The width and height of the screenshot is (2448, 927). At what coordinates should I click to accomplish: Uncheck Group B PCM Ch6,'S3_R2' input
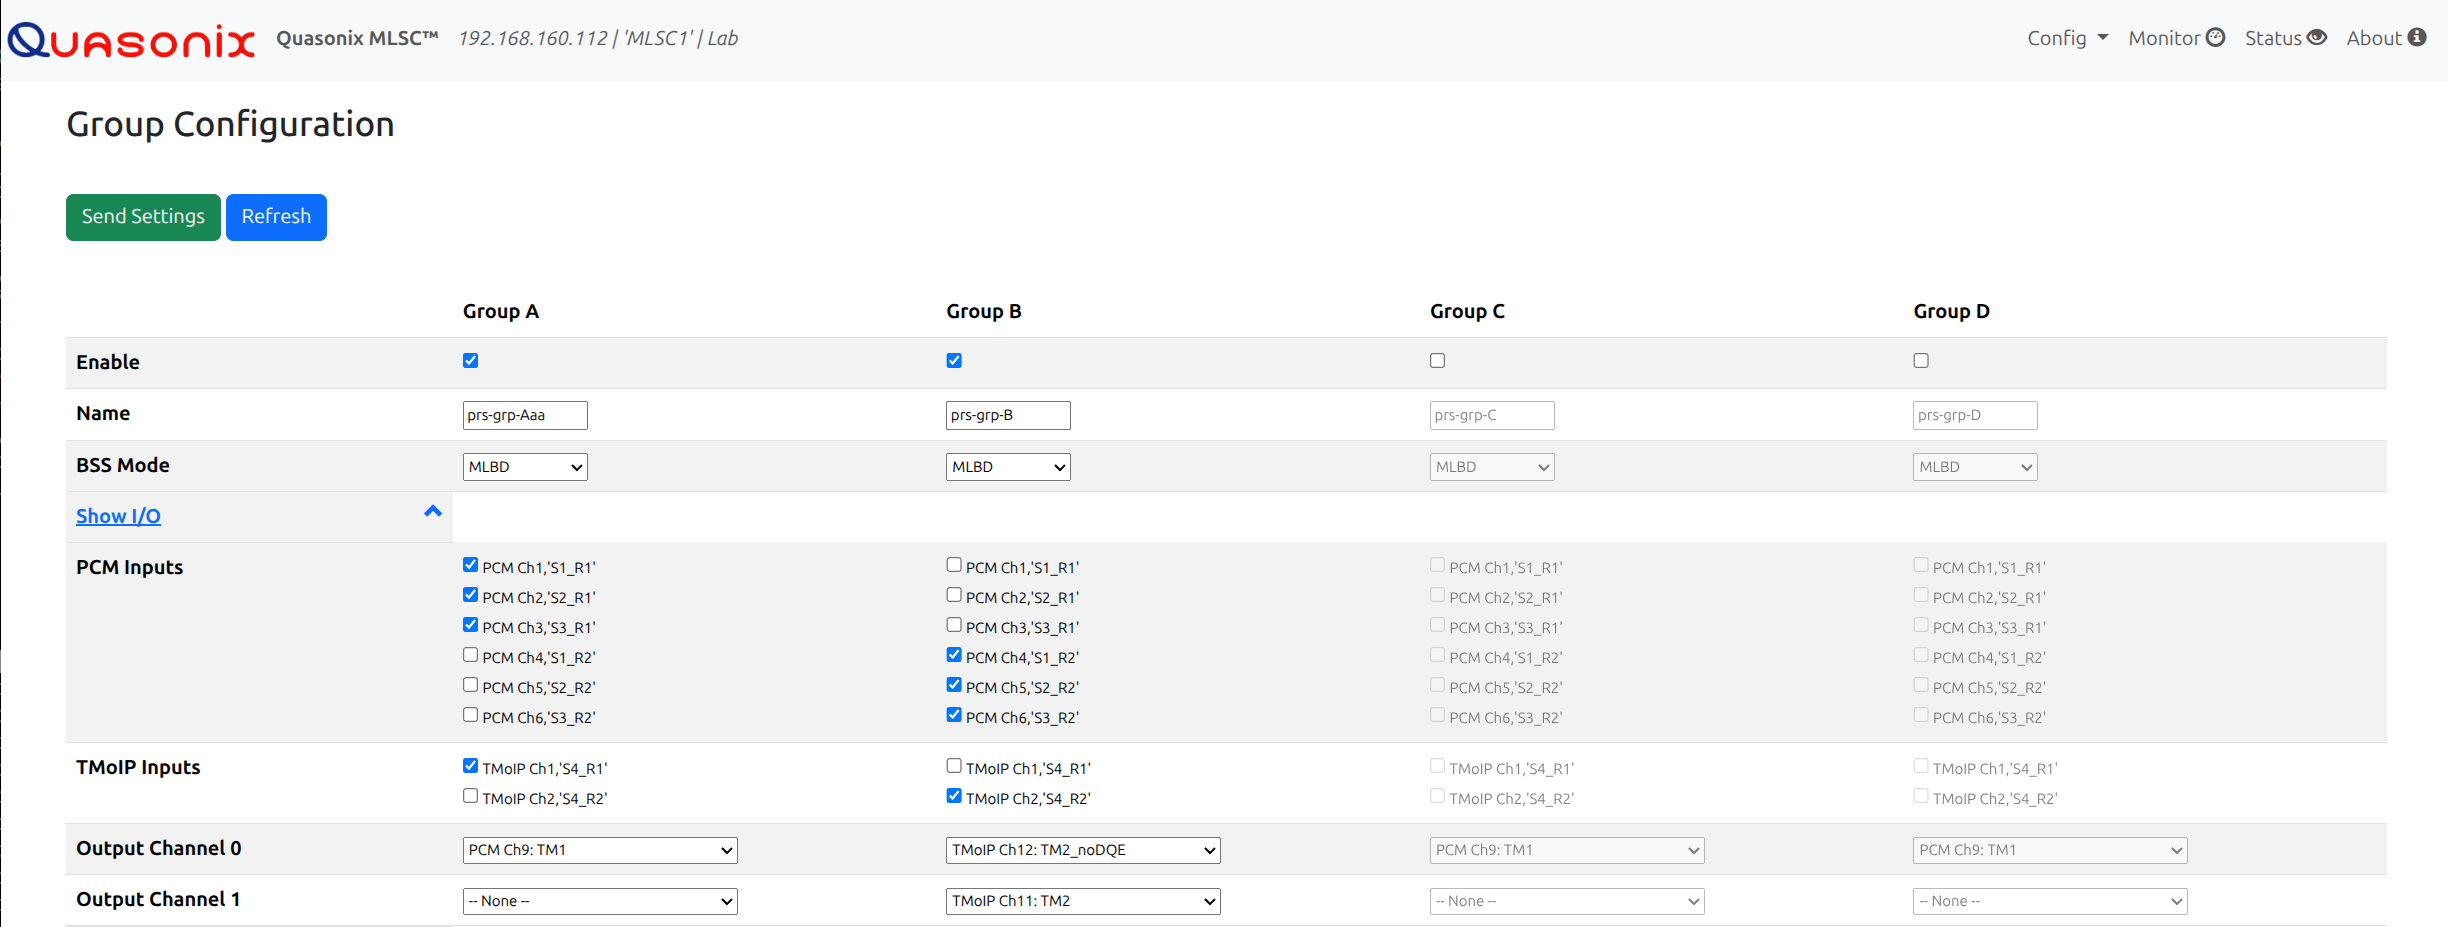(954, 715)
